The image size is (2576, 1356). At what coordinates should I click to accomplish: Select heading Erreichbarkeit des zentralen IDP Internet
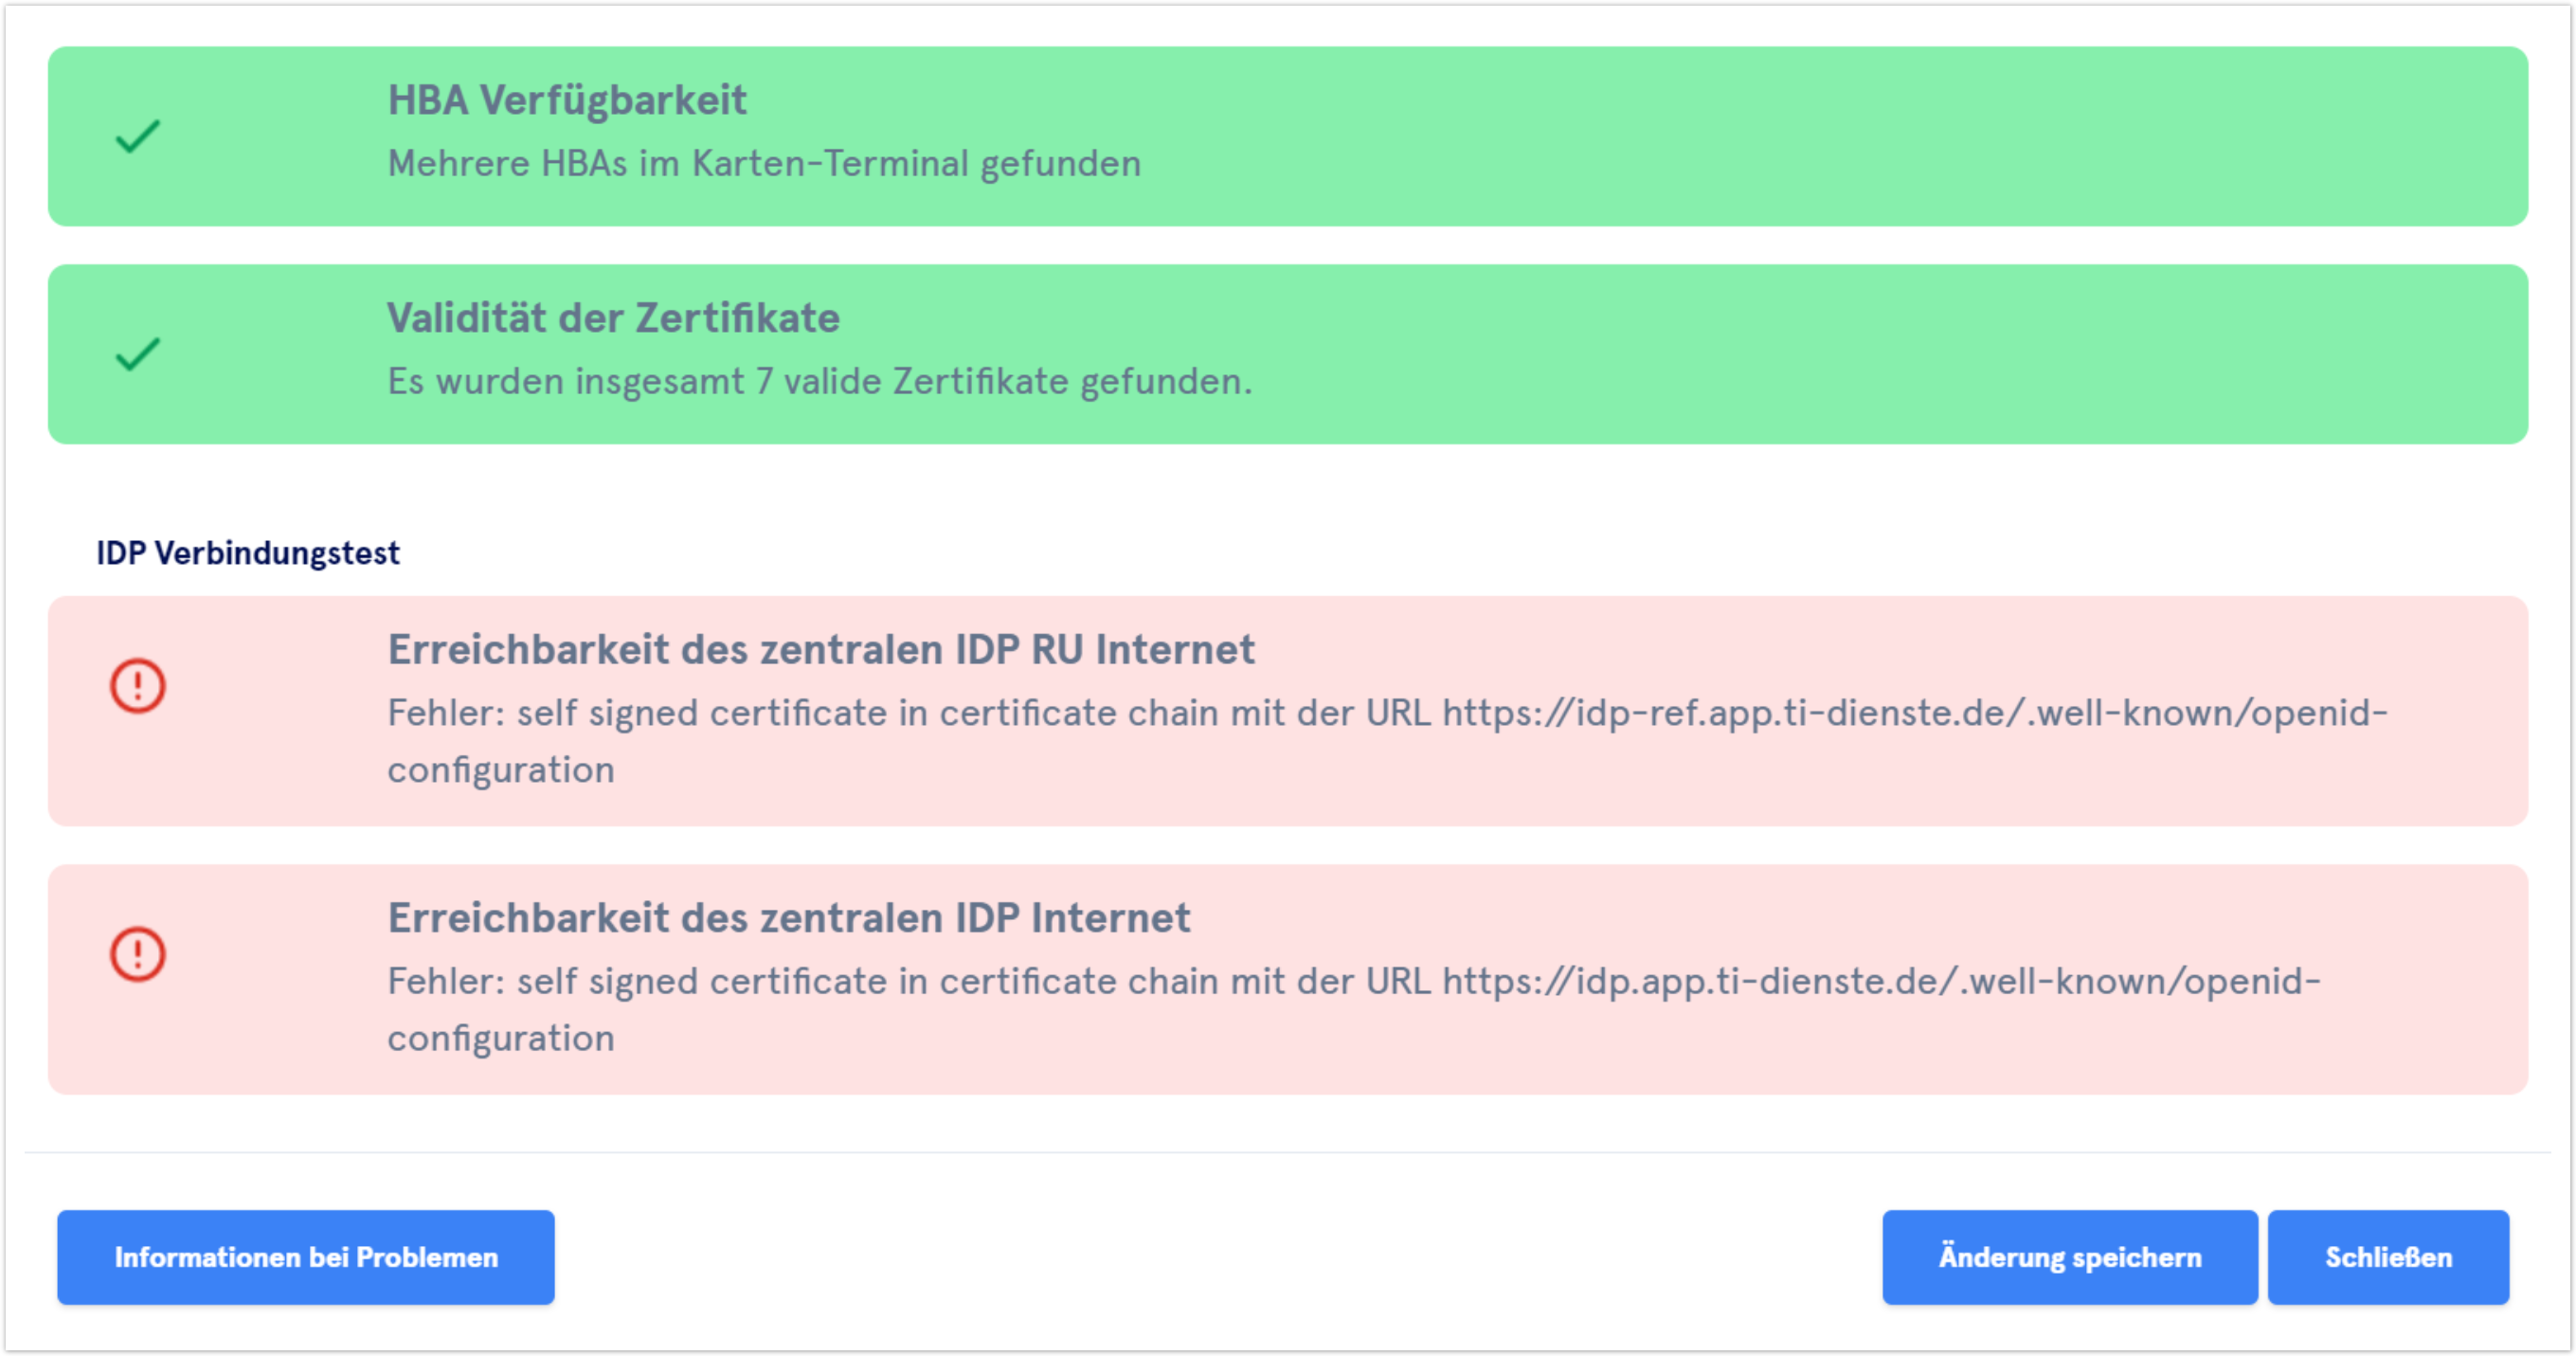tap(788, 918)
